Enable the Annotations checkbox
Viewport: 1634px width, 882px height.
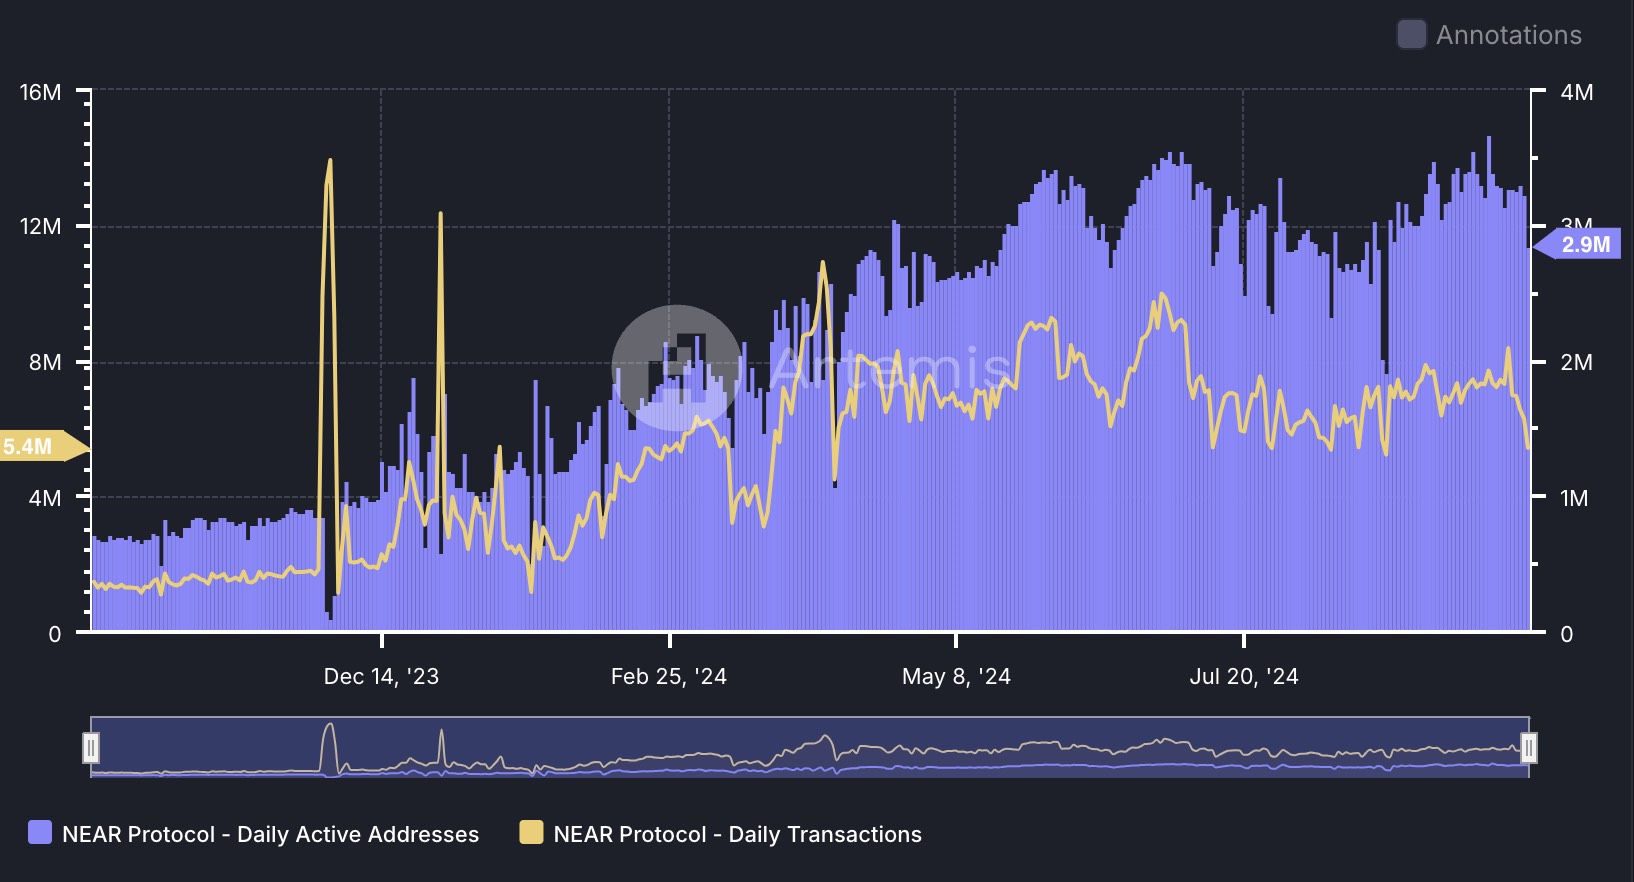(1411, 34)
